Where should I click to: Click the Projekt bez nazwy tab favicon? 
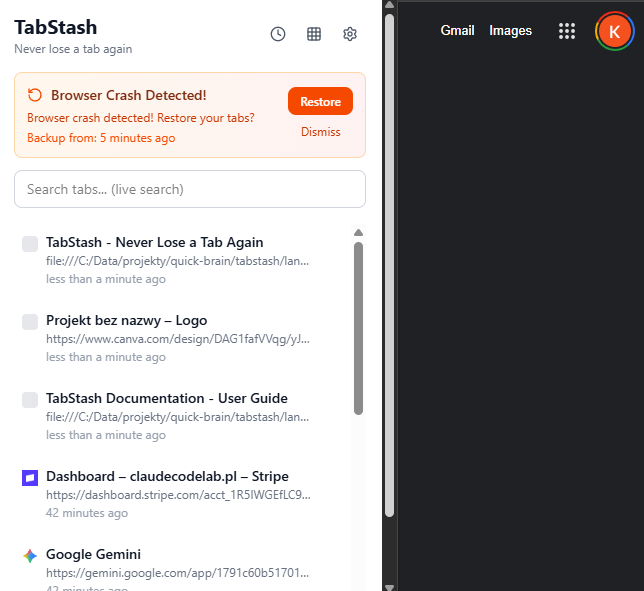(30, 322)
